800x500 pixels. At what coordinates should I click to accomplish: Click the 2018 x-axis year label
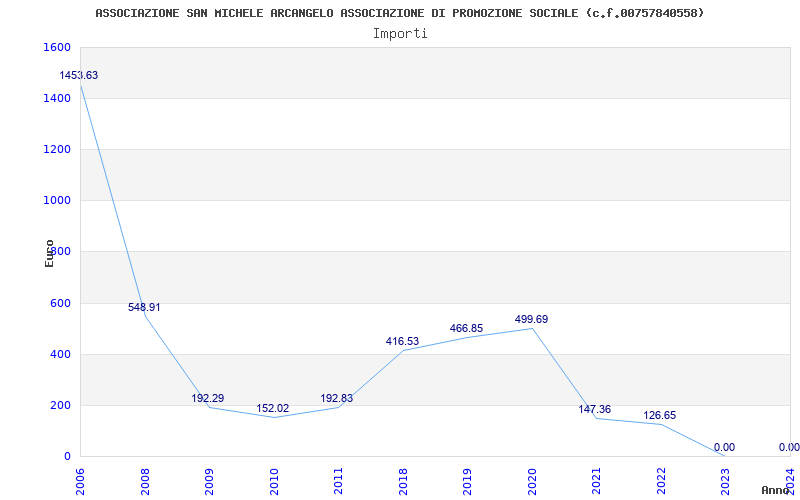pyautogui.click(x=403, y=480)
